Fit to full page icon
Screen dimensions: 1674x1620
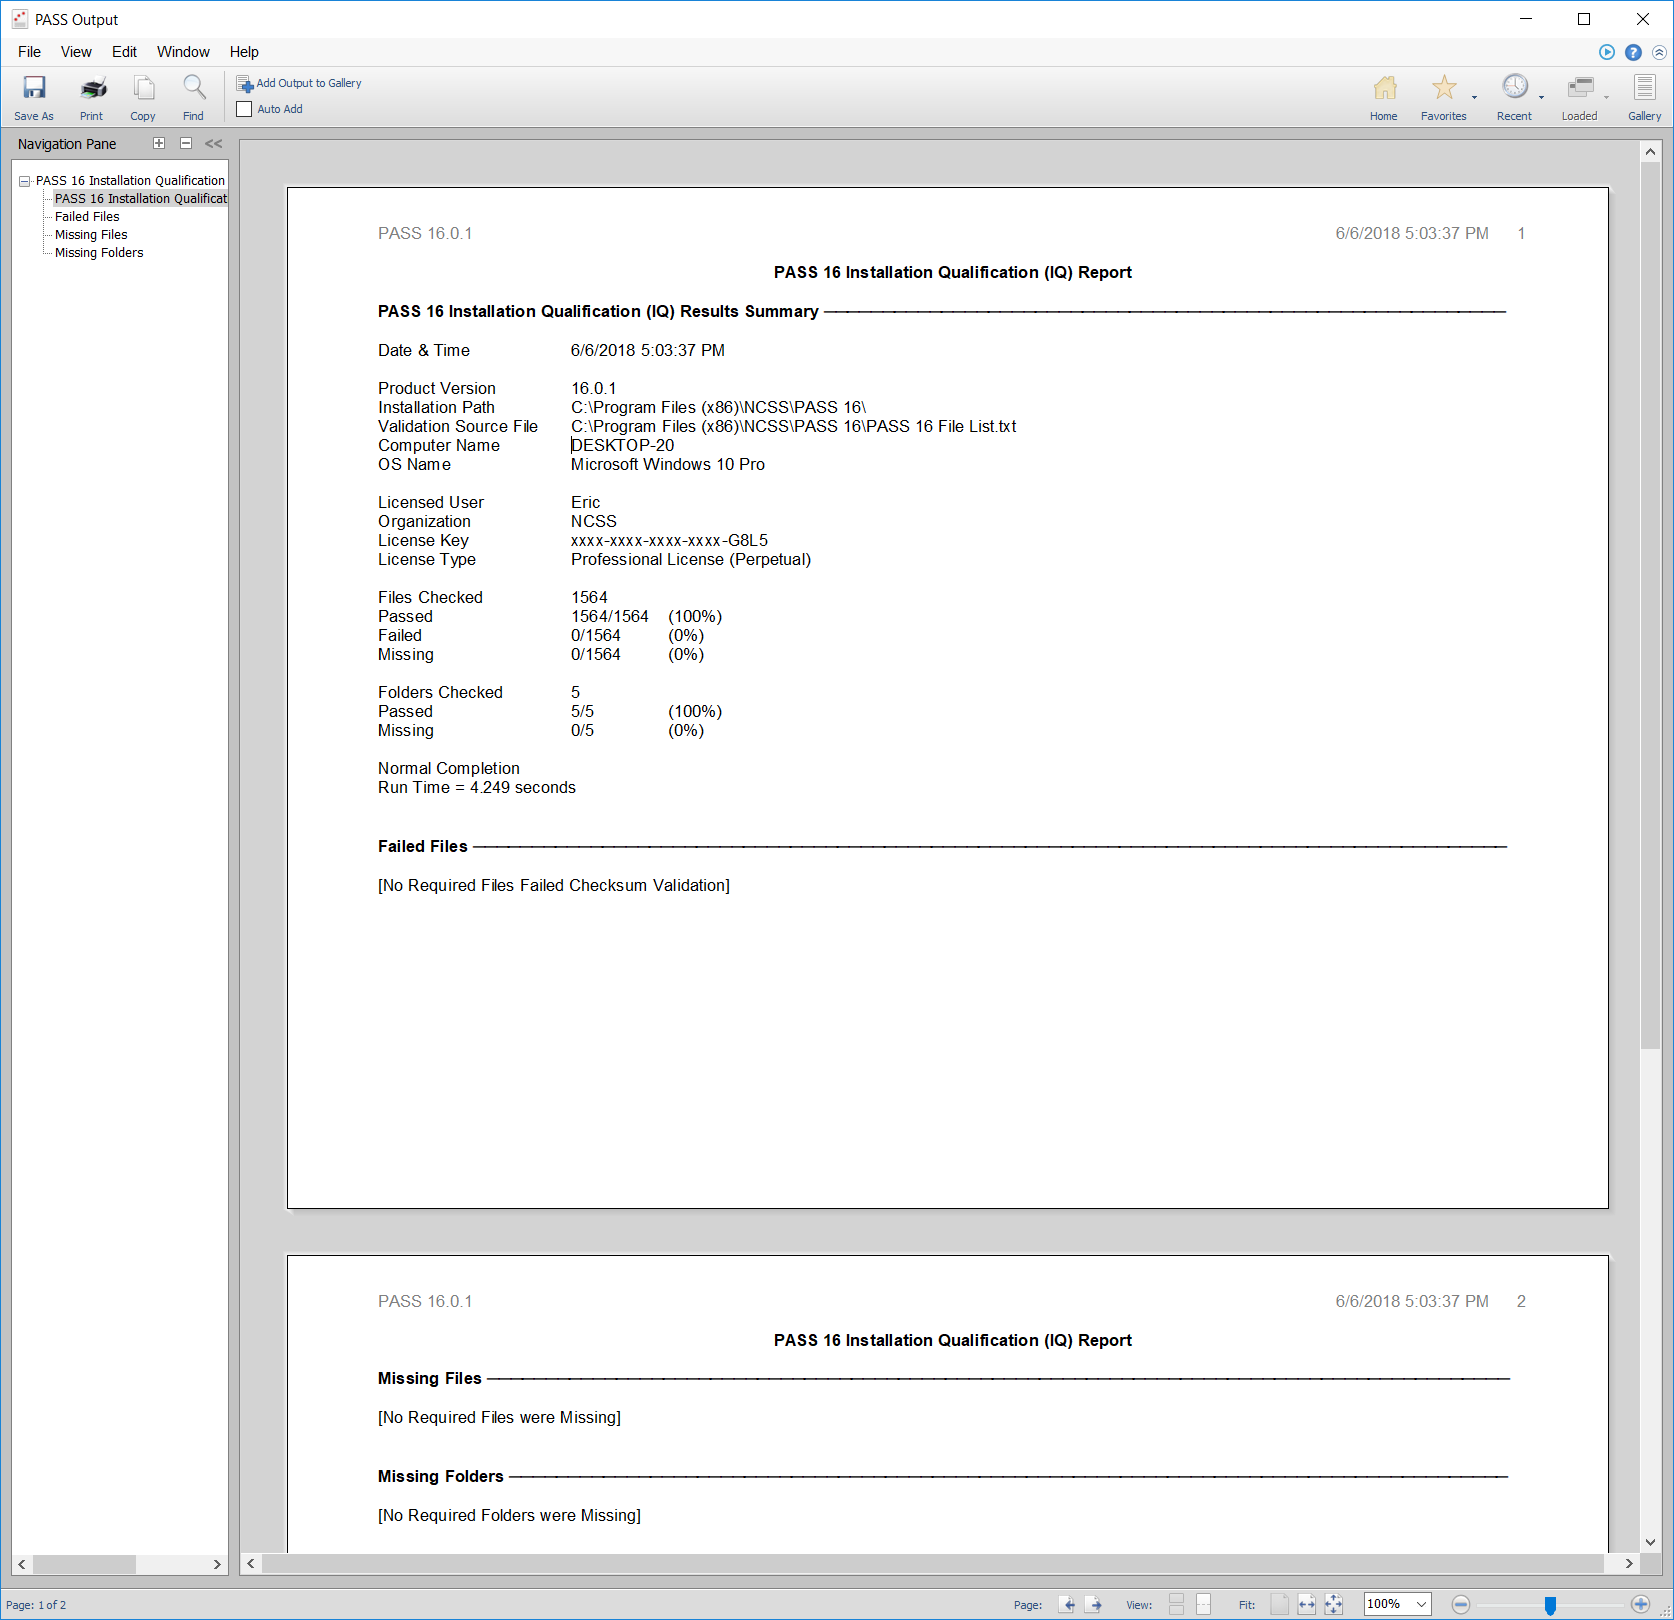click(x=1280, y=1604)
